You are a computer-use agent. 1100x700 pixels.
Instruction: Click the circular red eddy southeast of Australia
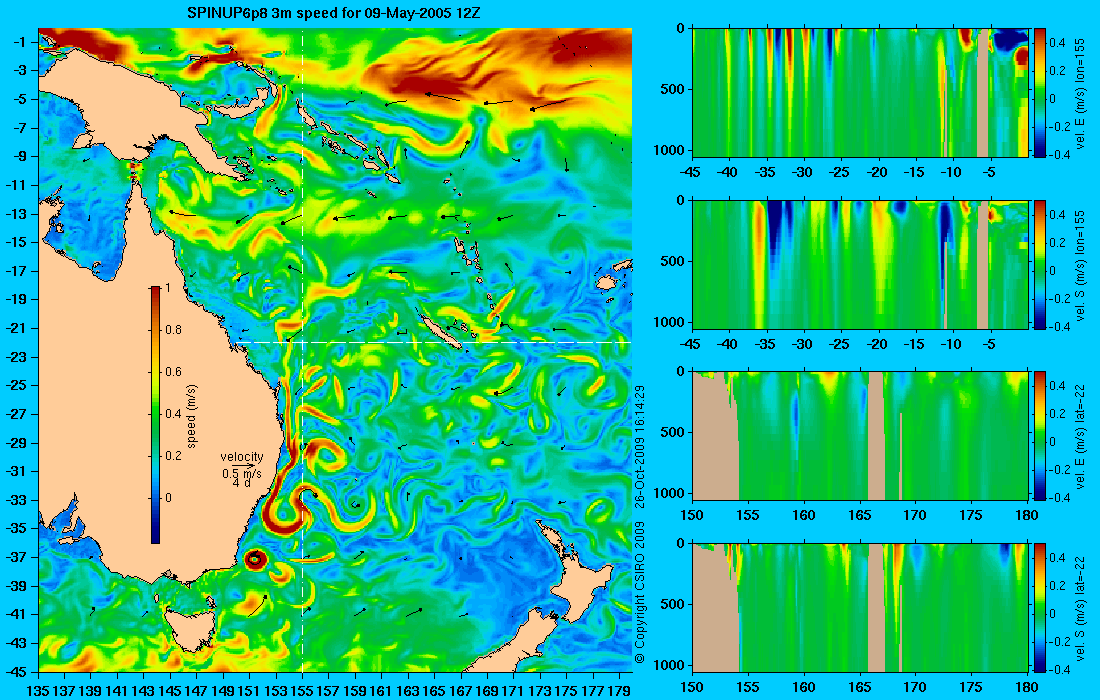(254, 559)
